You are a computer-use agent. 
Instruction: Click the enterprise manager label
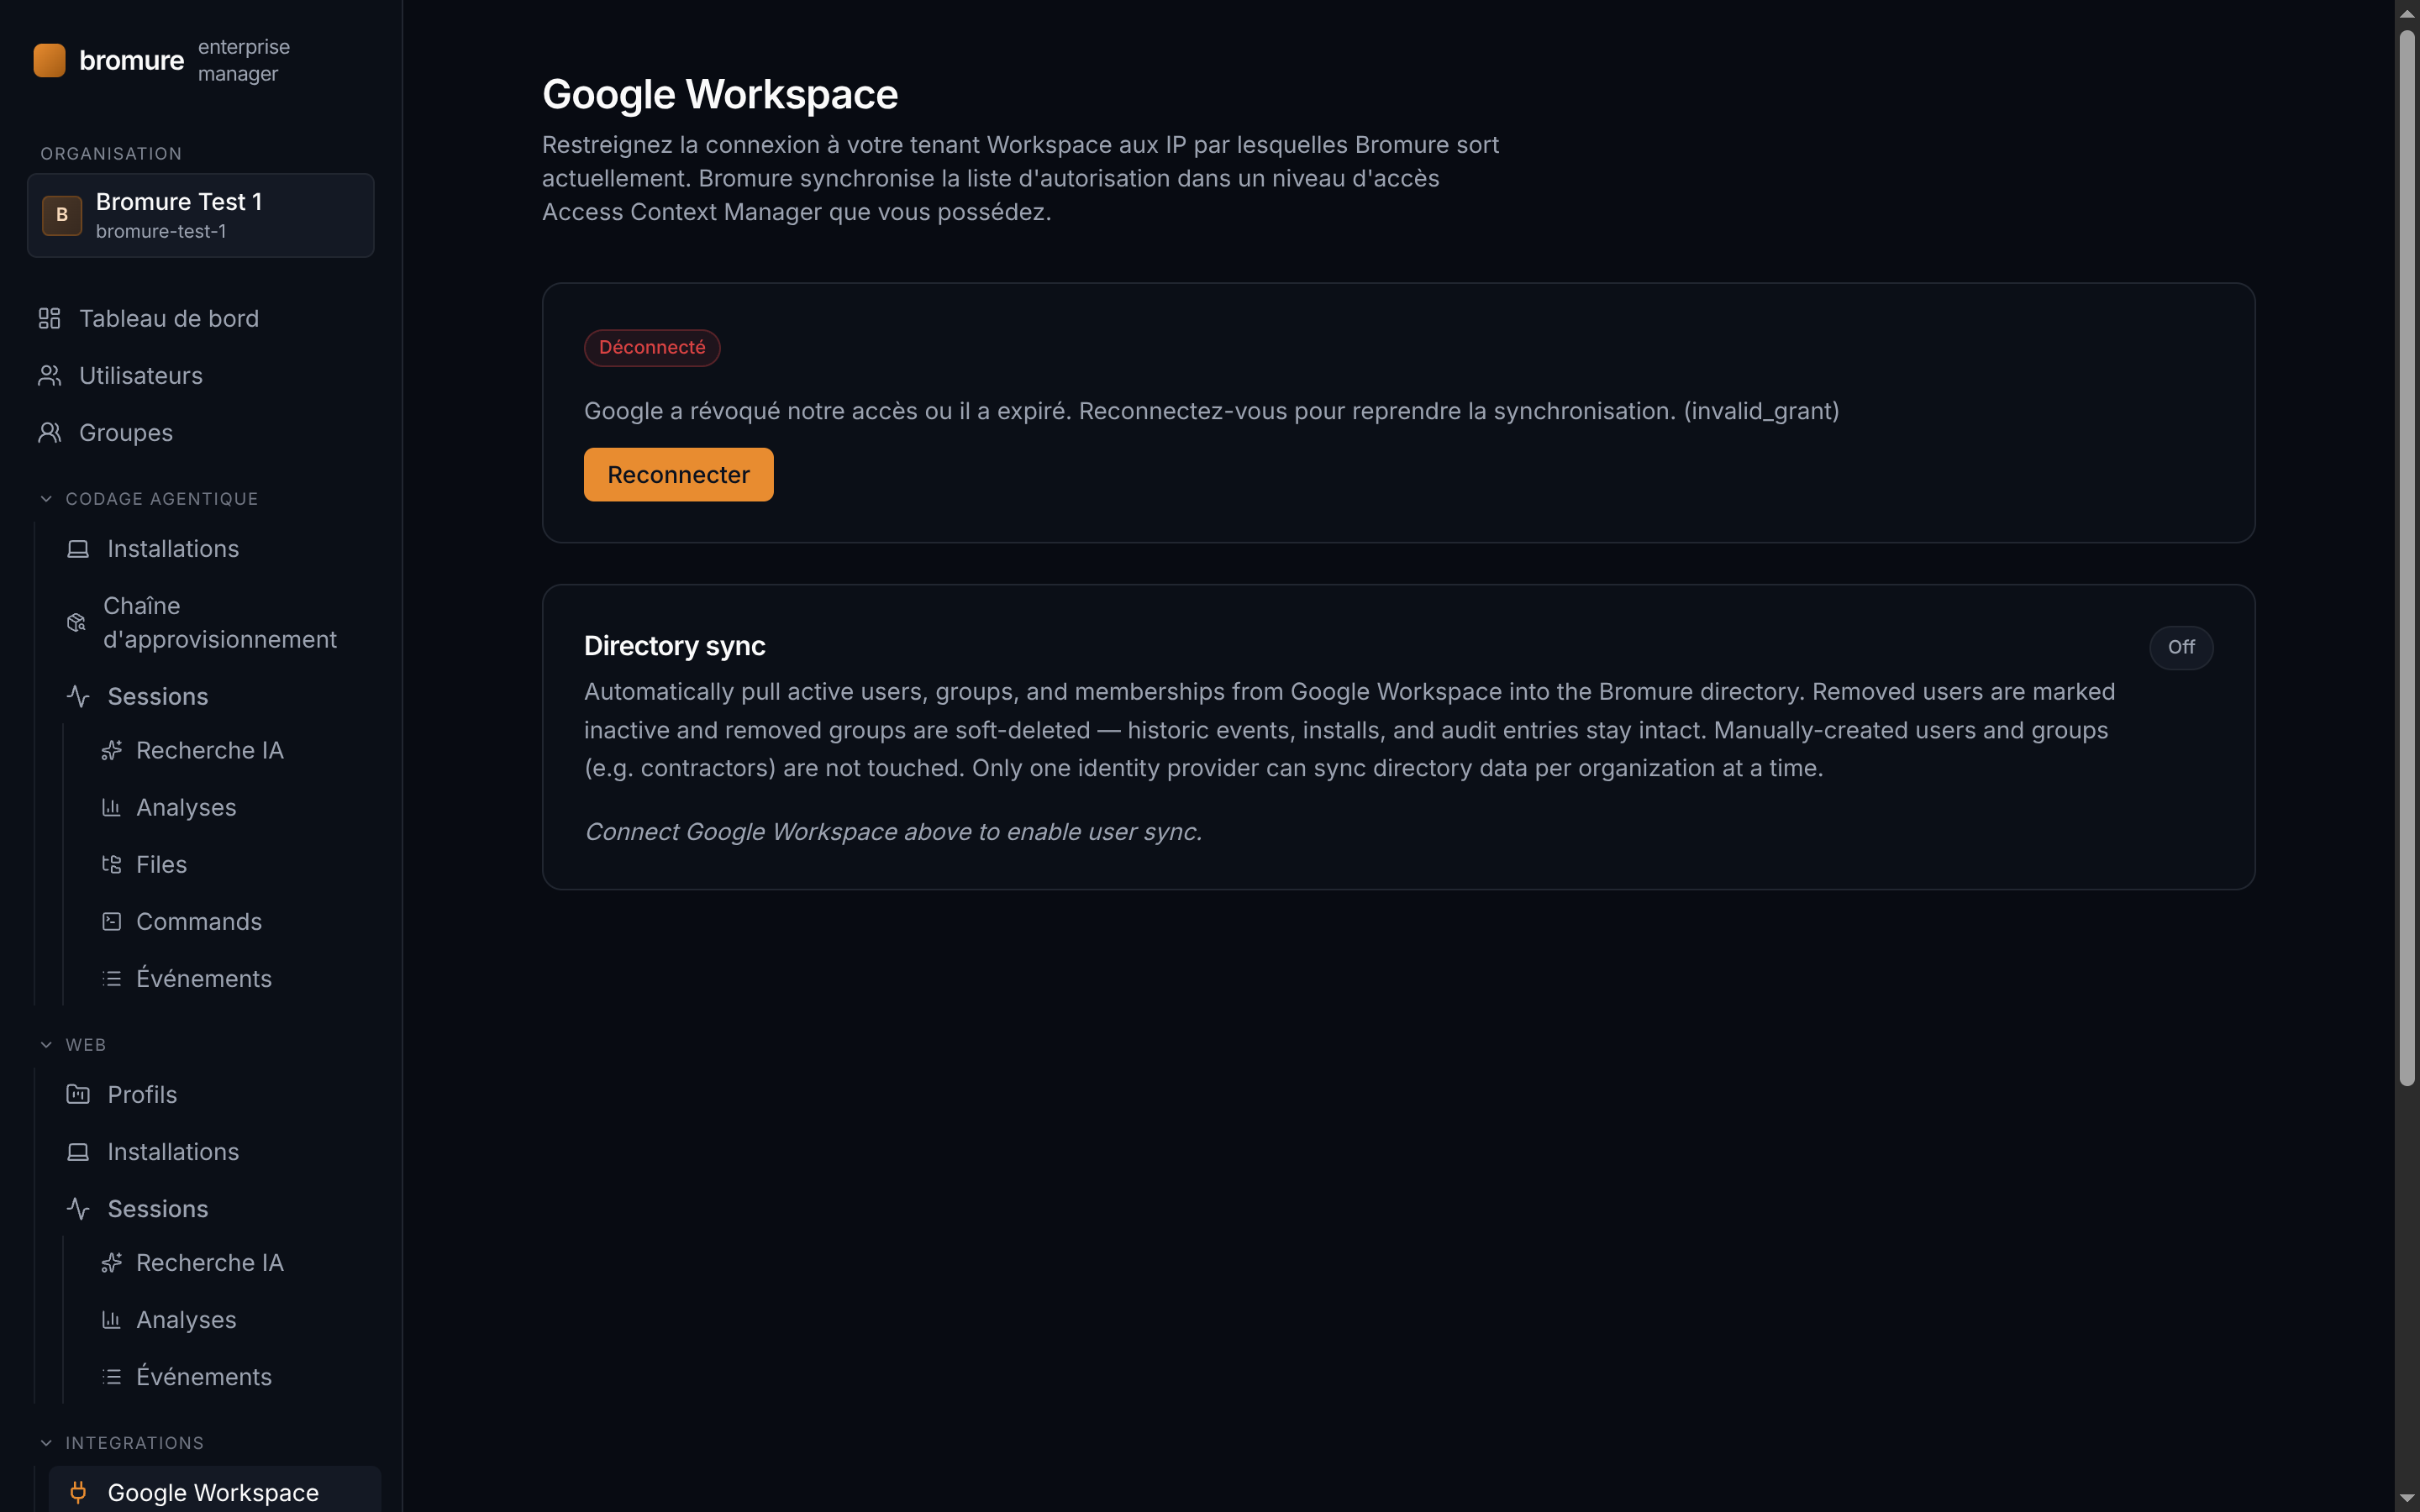click(244, 60)
